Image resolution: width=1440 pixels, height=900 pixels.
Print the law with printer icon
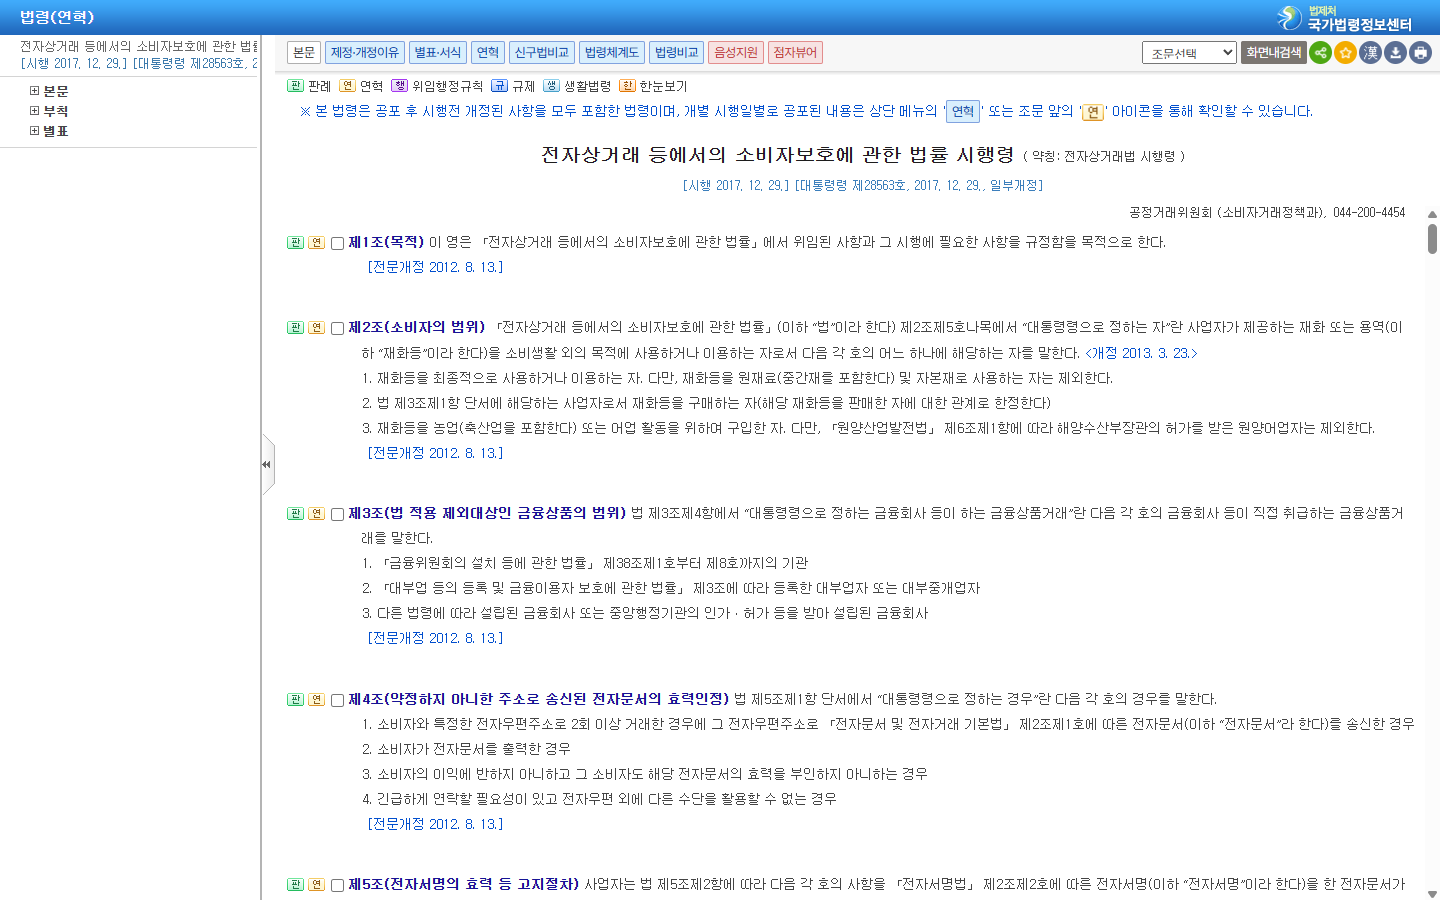(x=1420, y=52)
